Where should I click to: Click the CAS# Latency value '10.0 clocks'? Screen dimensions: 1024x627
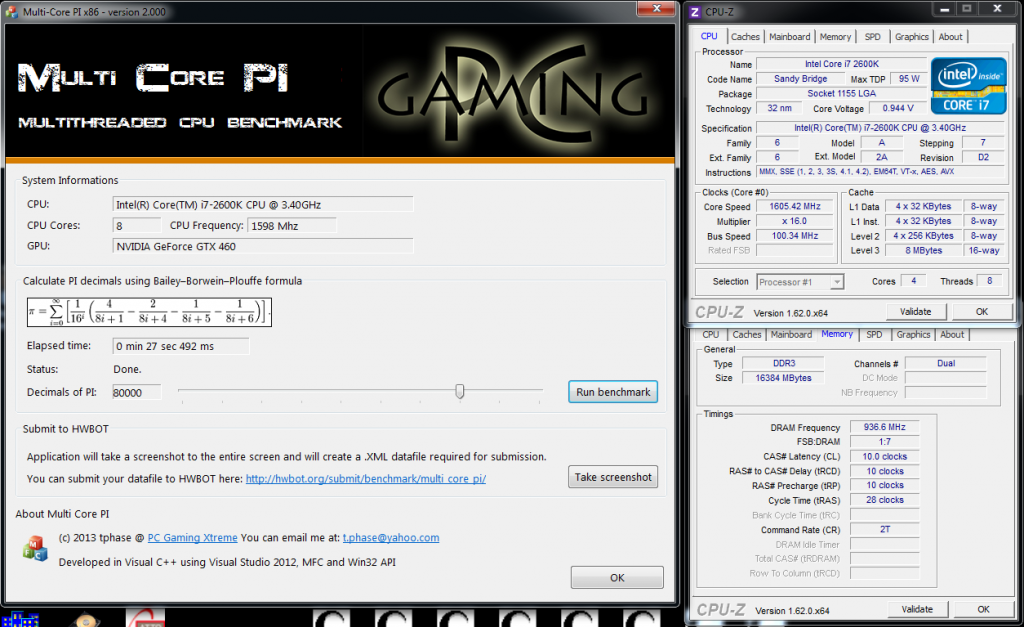pos(884,457)
